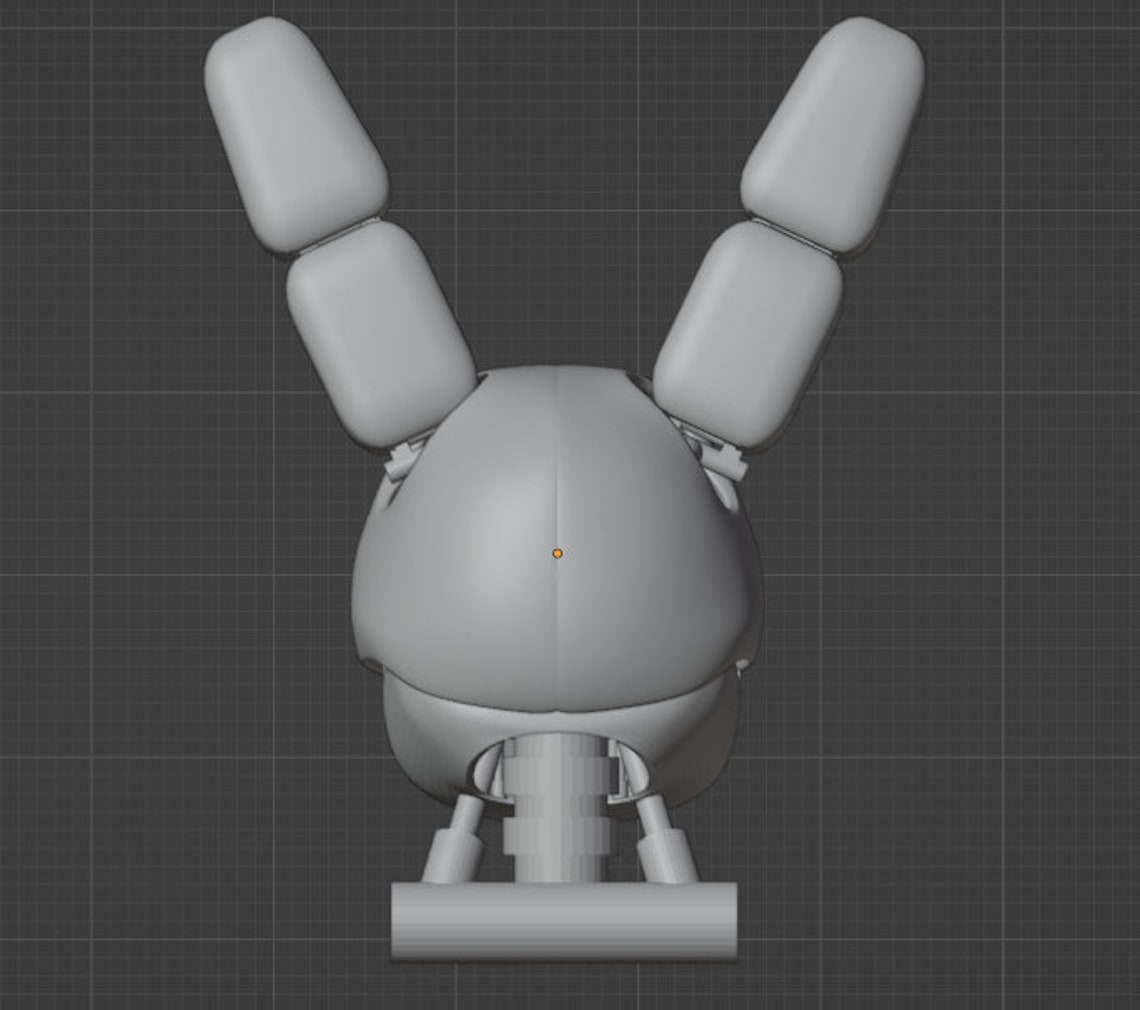Select the large rounded head mesh
Image resolution: width=1140 pixels, height=1010 pixels.
558,538
